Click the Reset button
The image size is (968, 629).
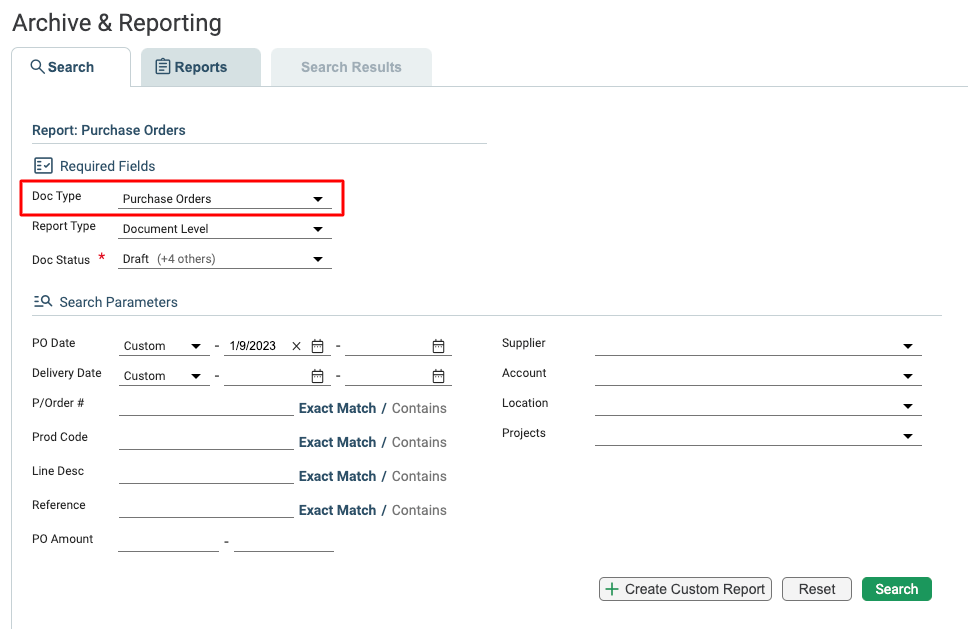pos(817,589)
